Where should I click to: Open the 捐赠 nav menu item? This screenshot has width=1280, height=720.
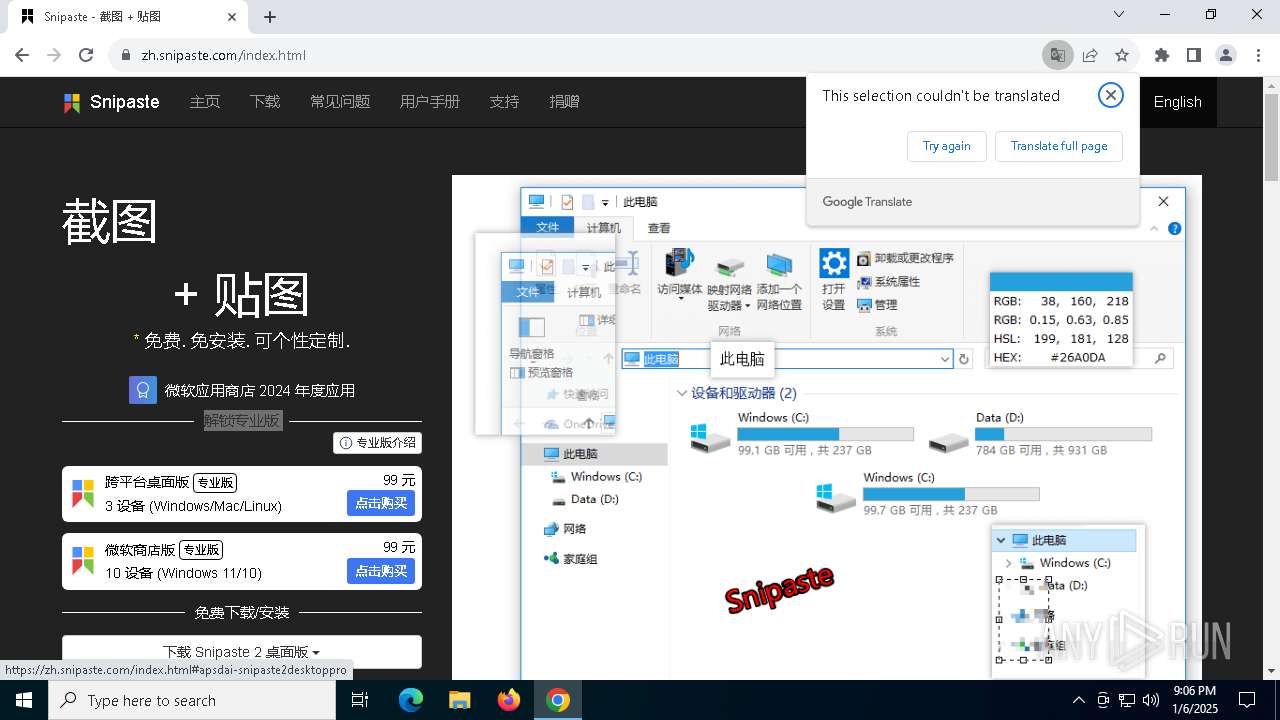point(565,102)
